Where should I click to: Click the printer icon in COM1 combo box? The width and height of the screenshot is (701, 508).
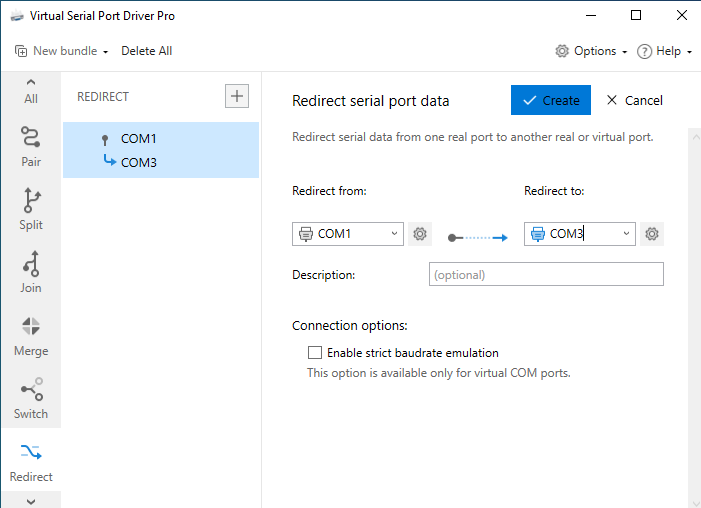click(x=306, y=234)
